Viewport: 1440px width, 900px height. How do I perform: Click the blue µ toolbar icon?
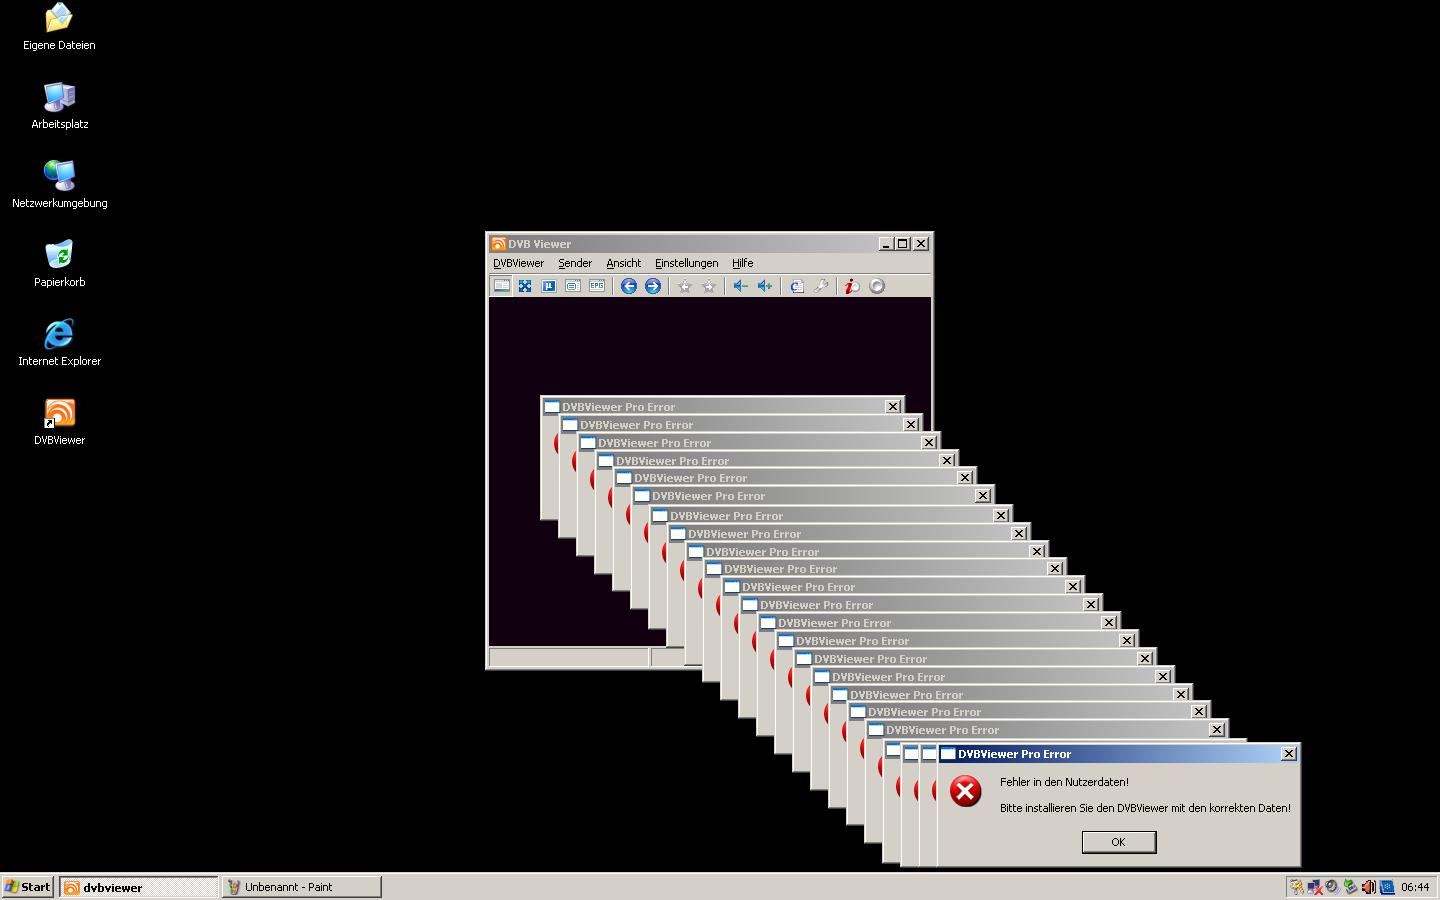click(x=549, y=286)
